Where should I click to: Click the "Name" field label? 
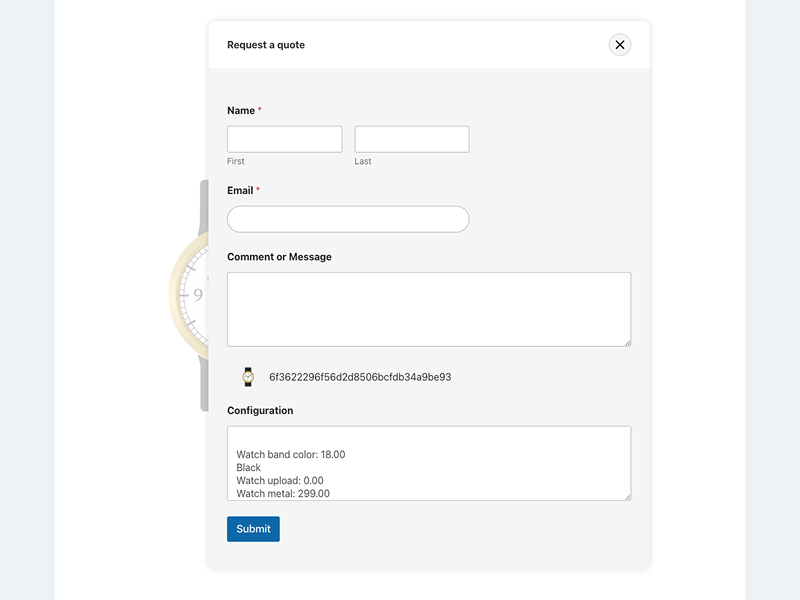pos(241,111)
